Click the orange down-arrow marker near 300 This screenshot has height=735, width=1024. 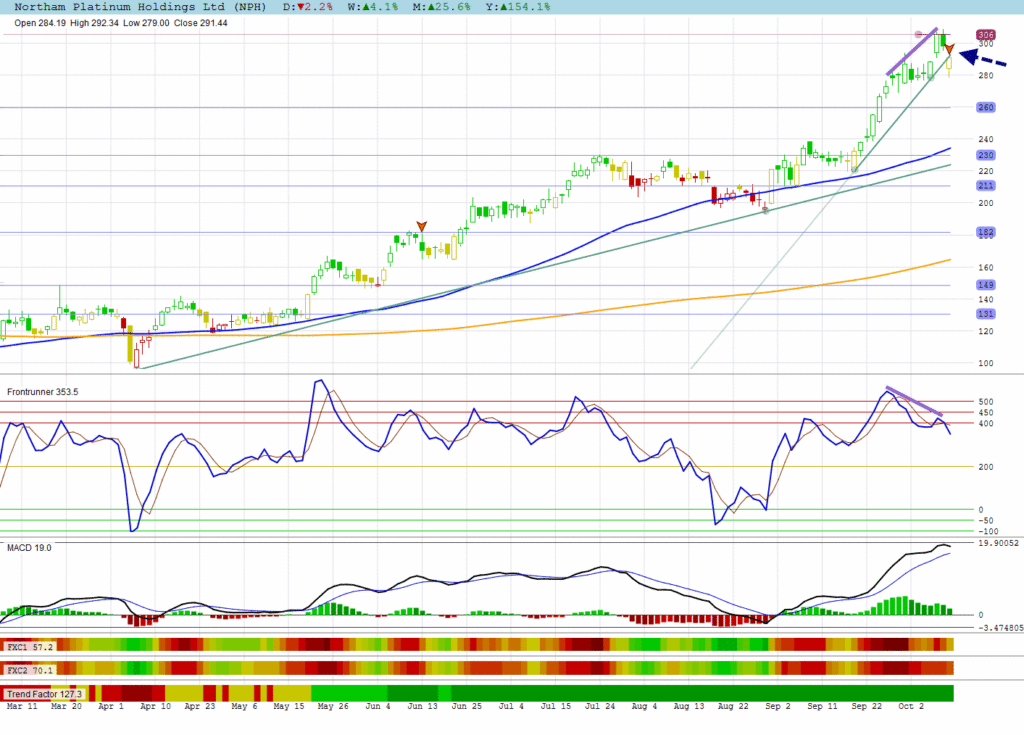(x=949, y=49)
